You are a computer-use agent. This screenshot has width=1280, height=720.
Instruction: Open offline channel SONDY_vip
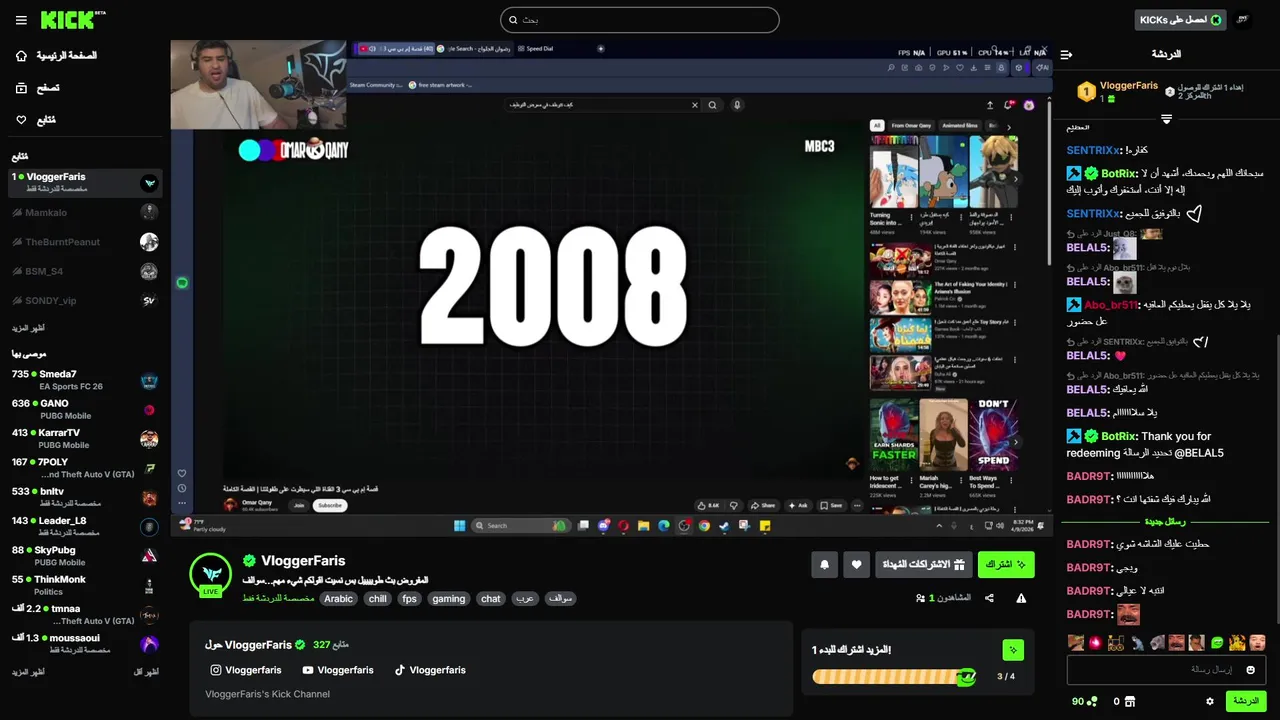[84, 300]
